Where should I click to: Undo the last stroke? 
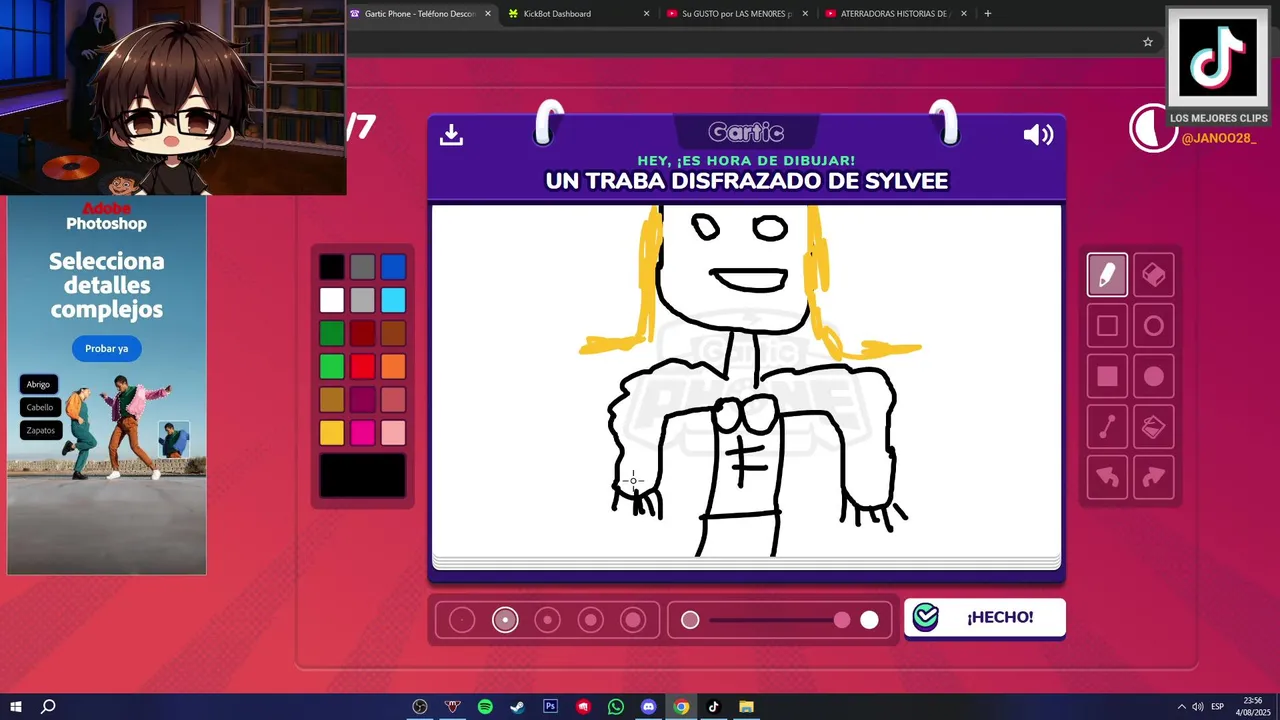[x=1107, y=477]
